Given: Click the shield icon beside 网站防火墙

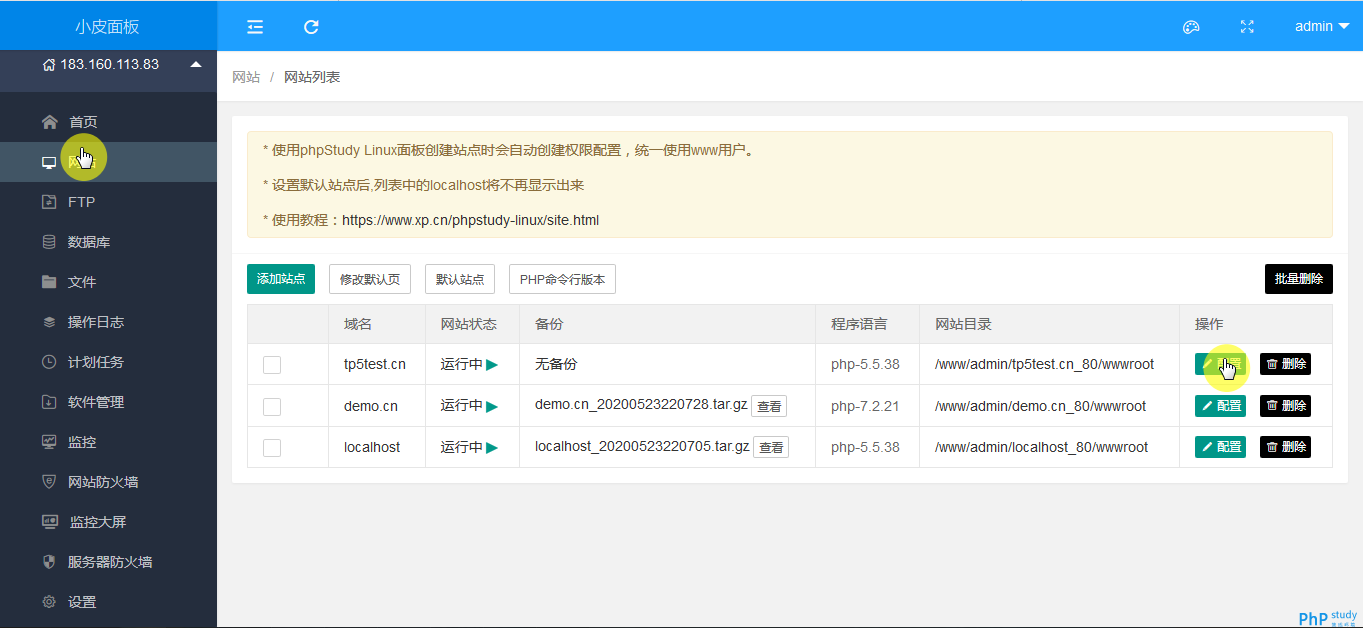Looking at the screenshot, I should point(49,482).
